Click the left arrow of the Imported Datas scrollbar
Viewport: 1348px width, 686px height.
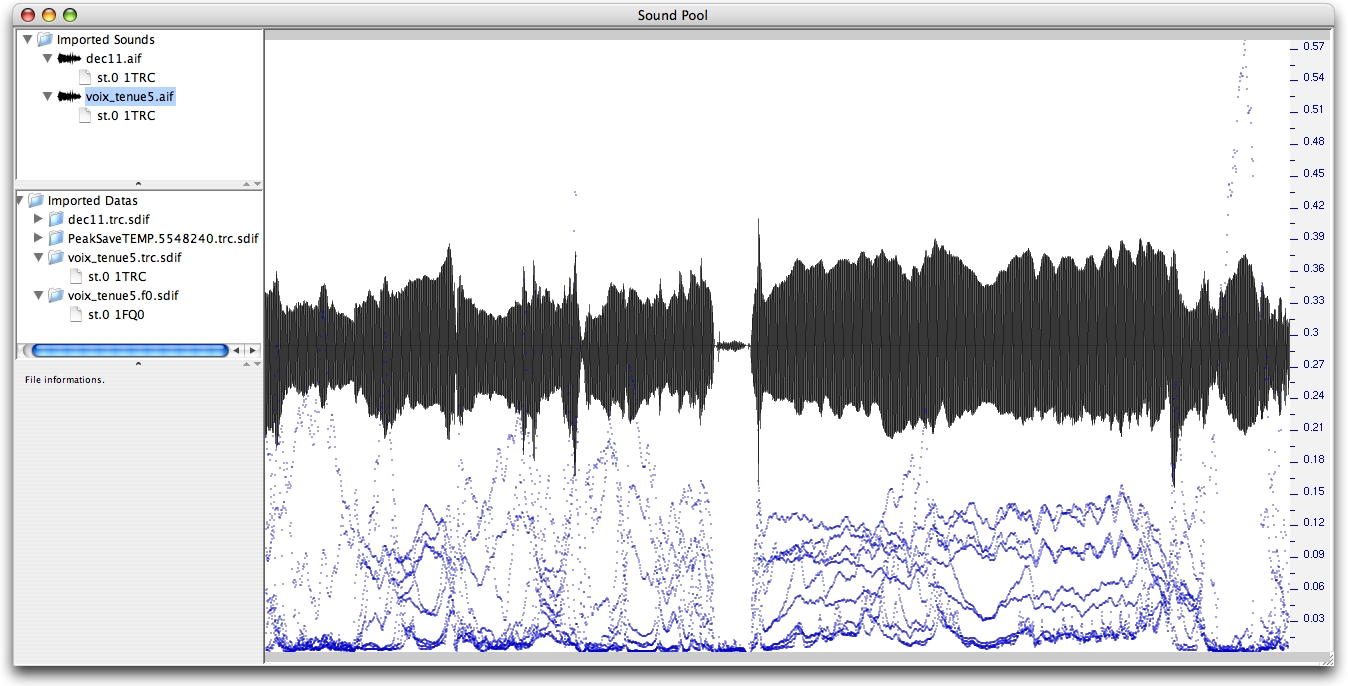click(237, 351)
